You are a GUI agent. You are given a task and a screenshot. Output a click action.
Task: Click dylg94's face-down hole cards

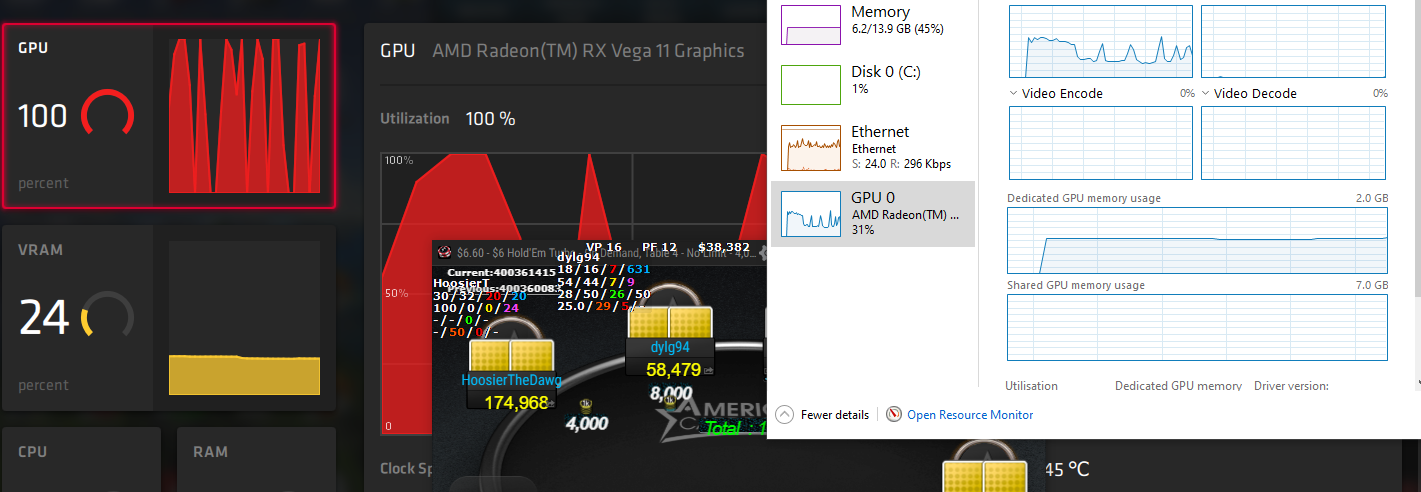coord(669,322)
